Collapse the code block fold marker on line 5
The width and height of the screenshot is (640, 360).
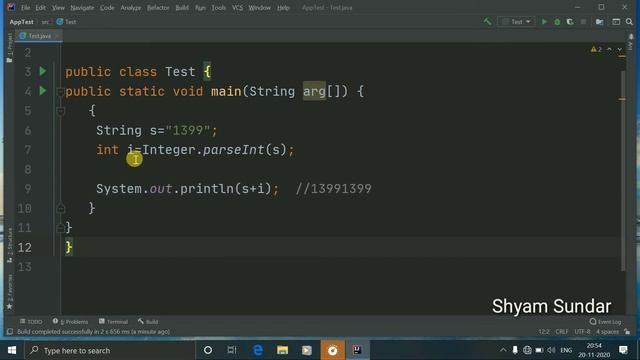[x=60, y=111]
